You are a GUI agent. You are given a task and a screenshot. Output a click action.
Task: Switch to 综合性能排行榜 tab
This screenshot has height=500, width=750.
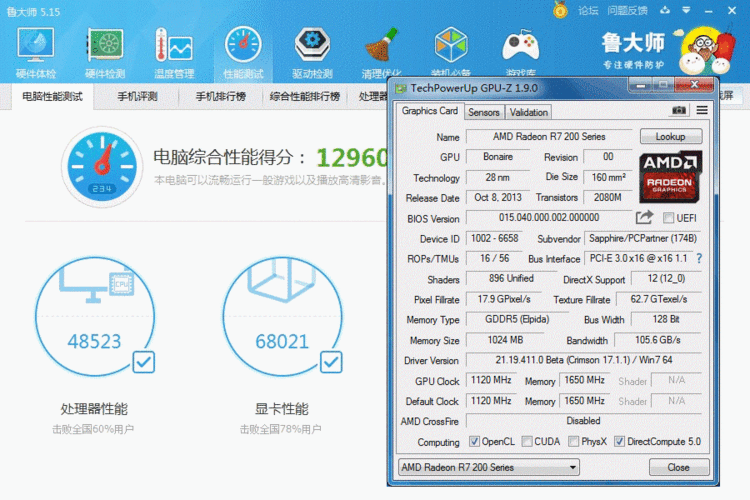point(305,97)
